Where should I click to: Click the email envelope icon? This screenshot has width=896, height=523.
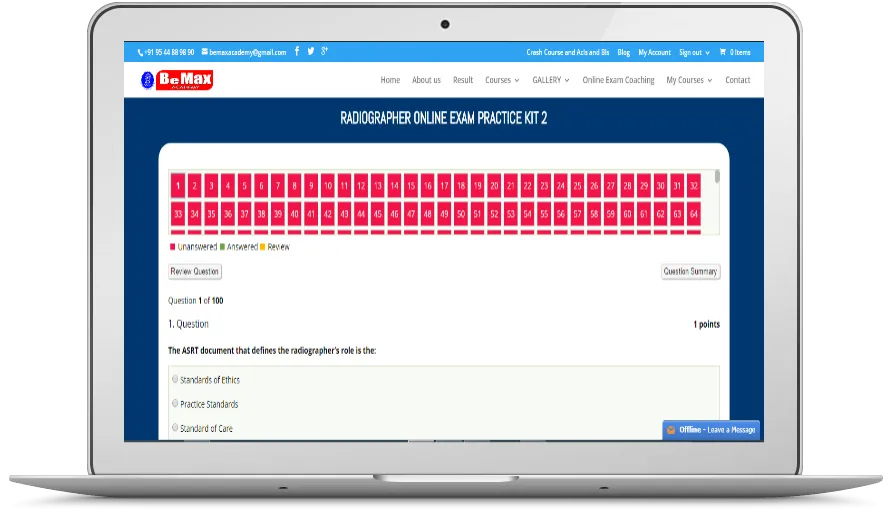[x=205, y=52]
